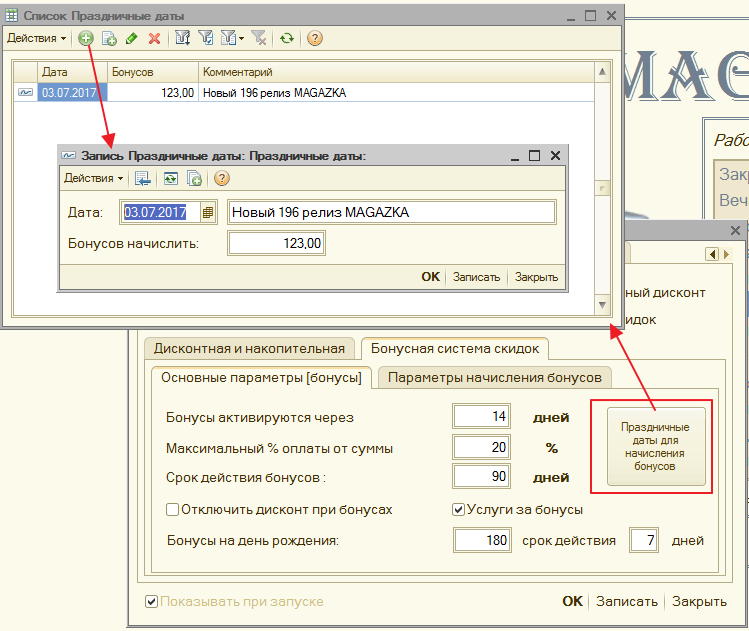Click the record window title icon
The height and width of the screenshot is (631, 749).
point(69,156)
